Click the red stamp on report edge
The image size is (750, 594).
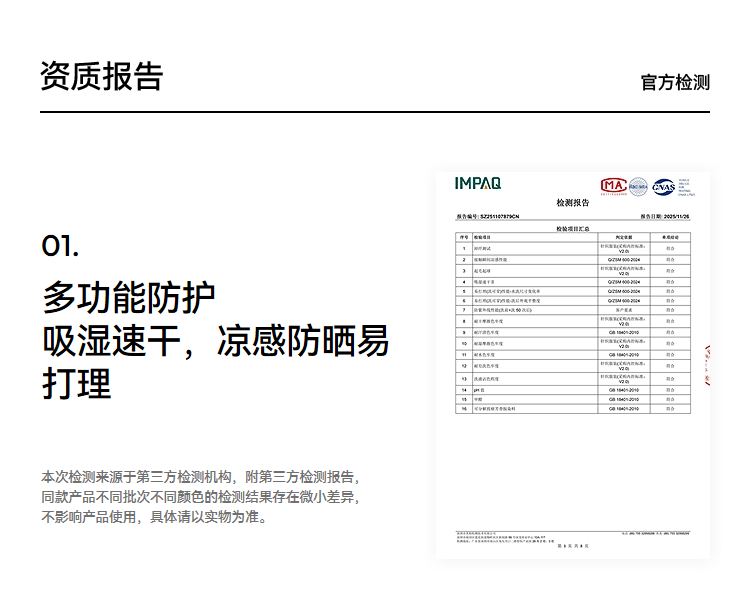click(x=708, y=365)
